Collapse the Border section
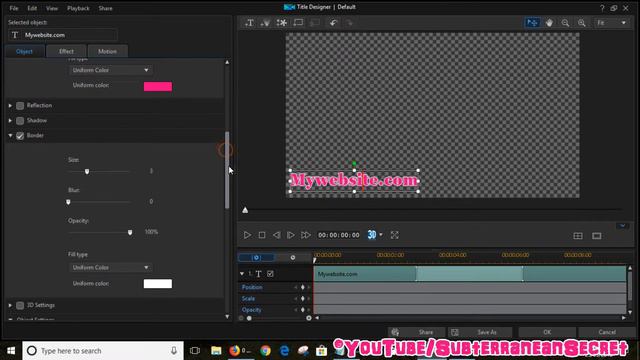The width and height of the screenshot is (640, 360). (10, 136)
